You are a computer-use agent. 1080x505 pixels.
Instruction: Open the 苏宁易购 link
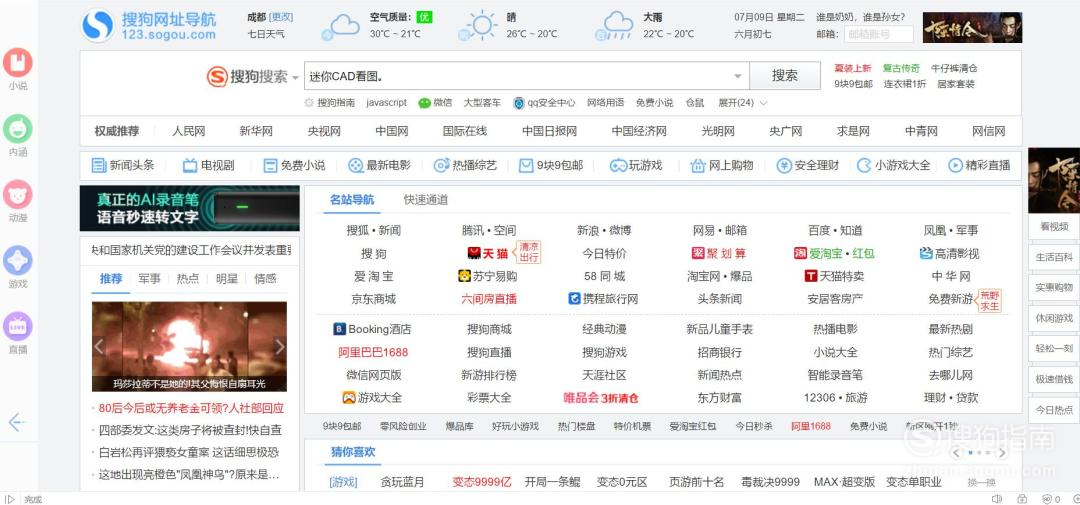488,276
